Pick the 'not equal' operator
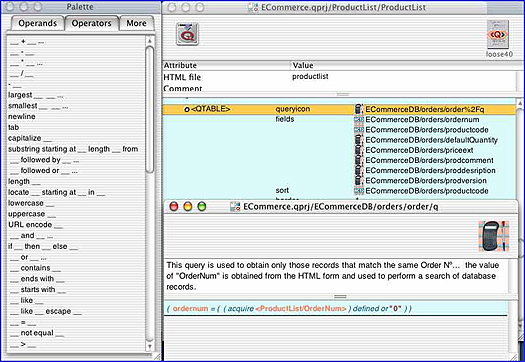Screen dimensions: 525x362 click(x=37, y=333)
